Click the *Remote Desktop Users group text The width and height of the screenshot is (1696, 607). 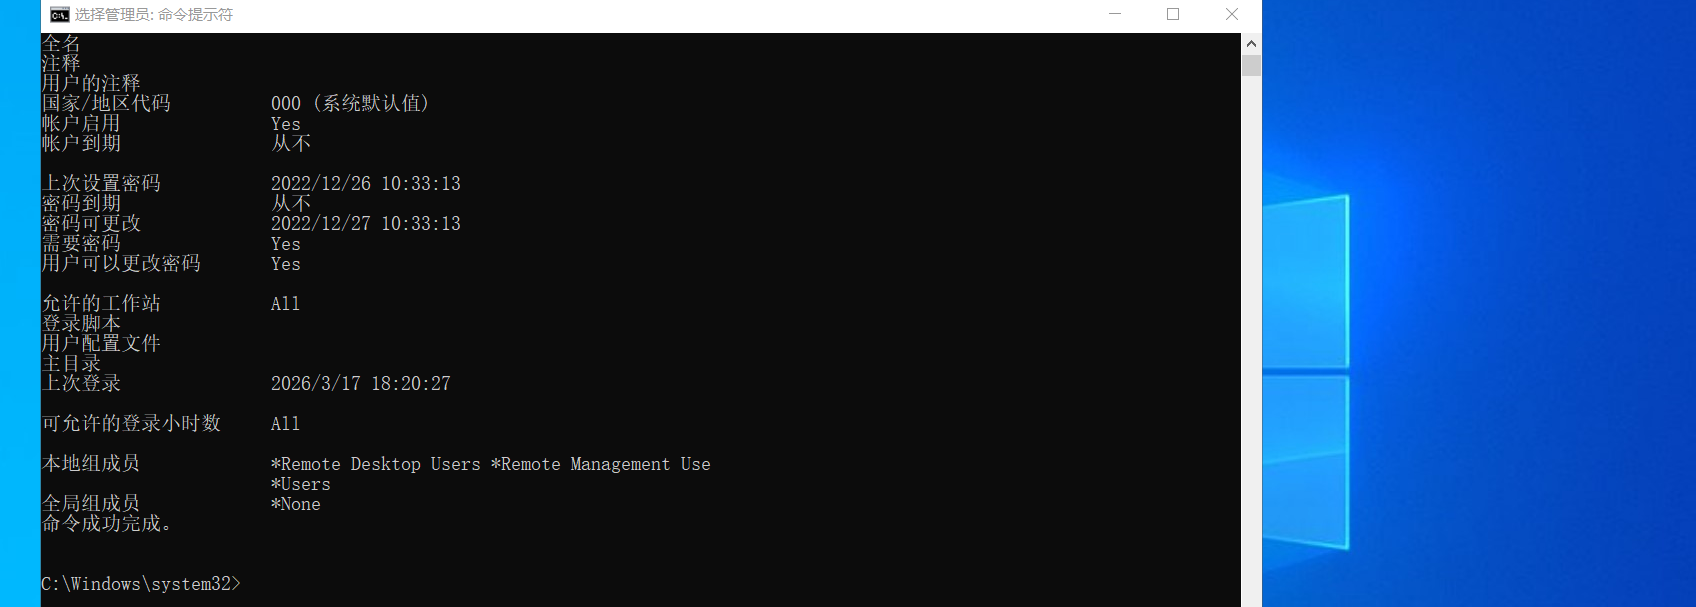point(376,464)
